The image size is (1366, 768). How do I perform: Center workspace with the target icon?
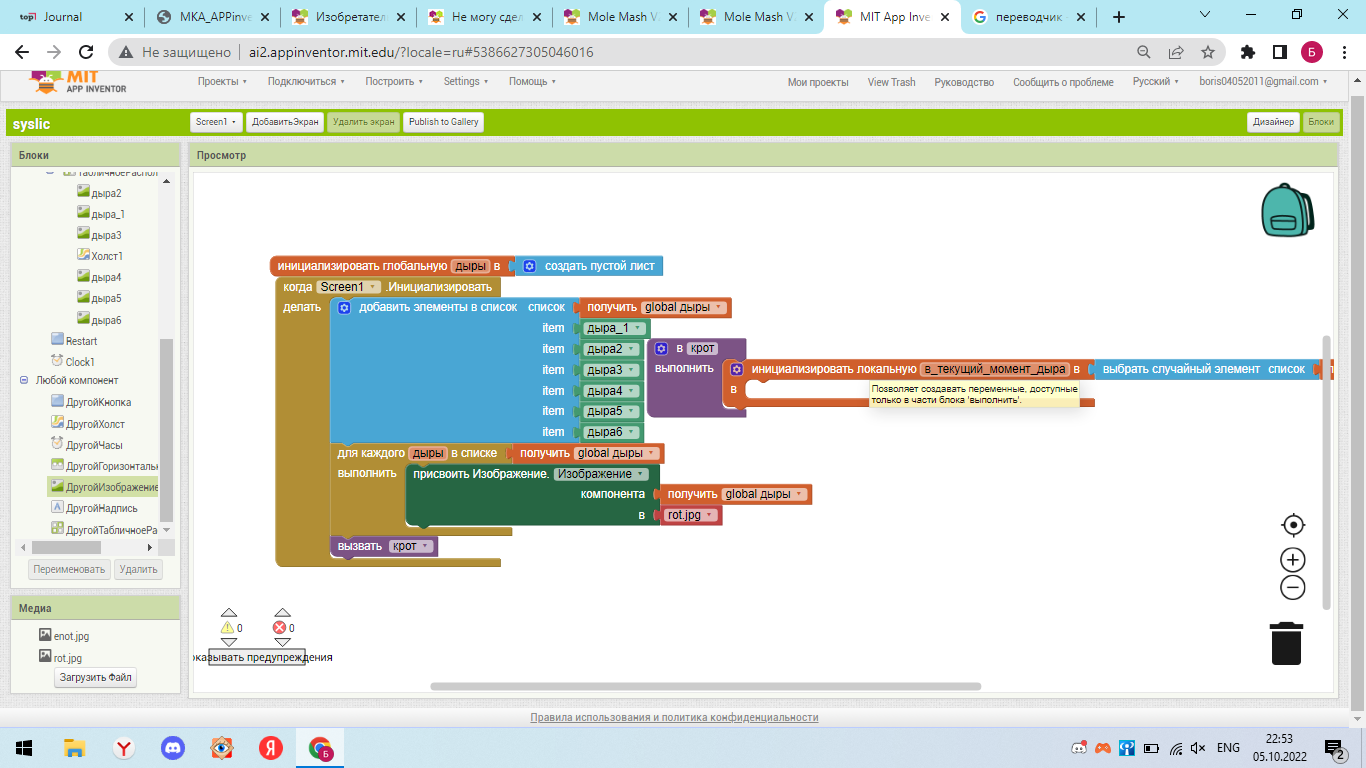click(1293, 525)
